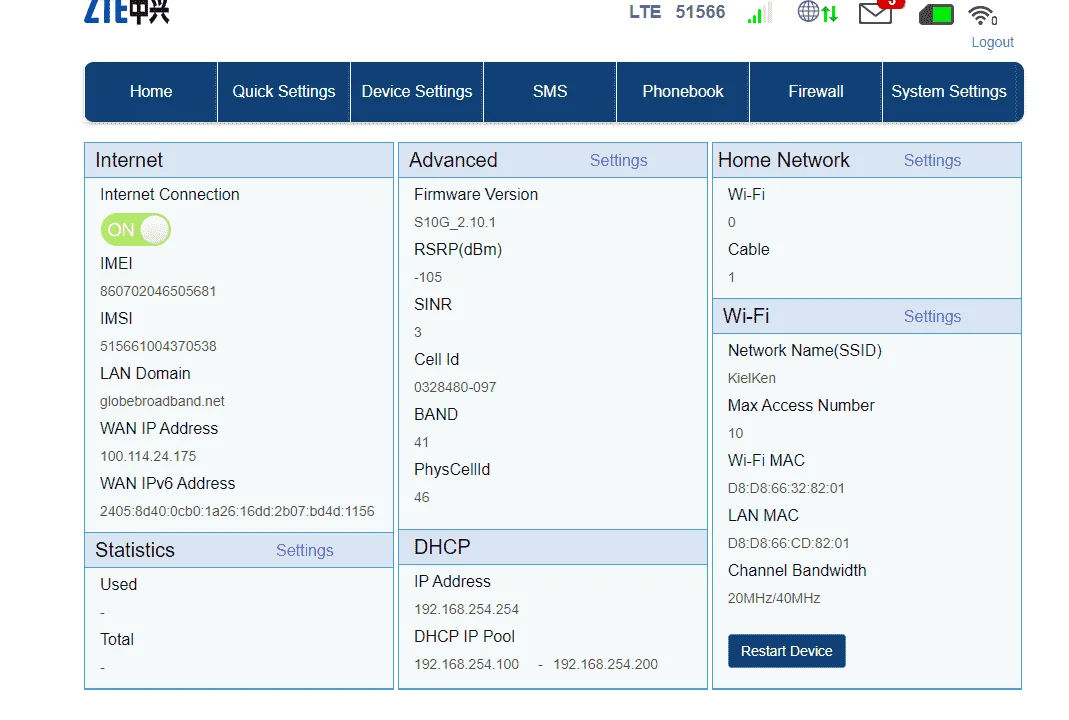Select the IMSI value 515661004370538
This screenshot has width=1069, height=720.
(x=158, y=346)
